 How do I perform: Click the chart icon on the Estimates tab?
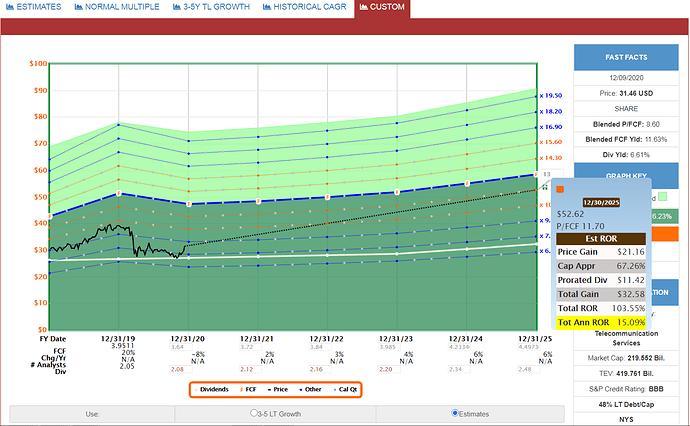coord(9,7)
